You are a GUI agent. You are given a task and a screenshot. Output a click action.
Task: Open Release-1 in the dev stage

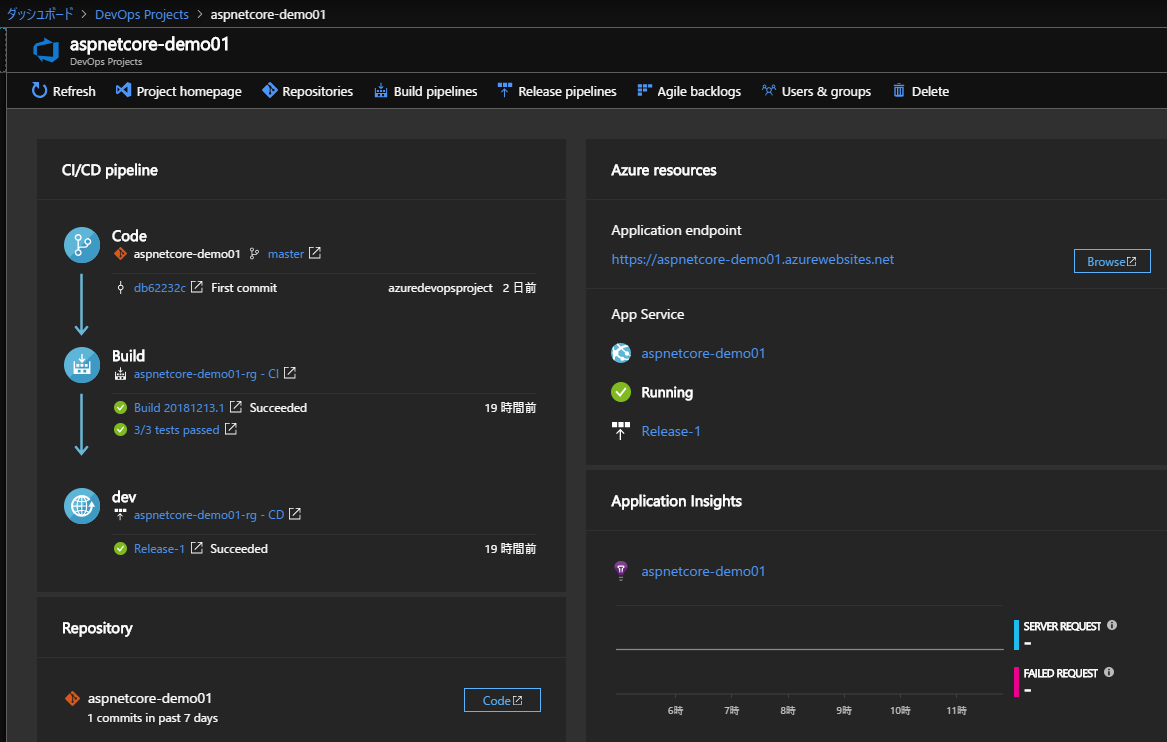click(x=159, y=548)
